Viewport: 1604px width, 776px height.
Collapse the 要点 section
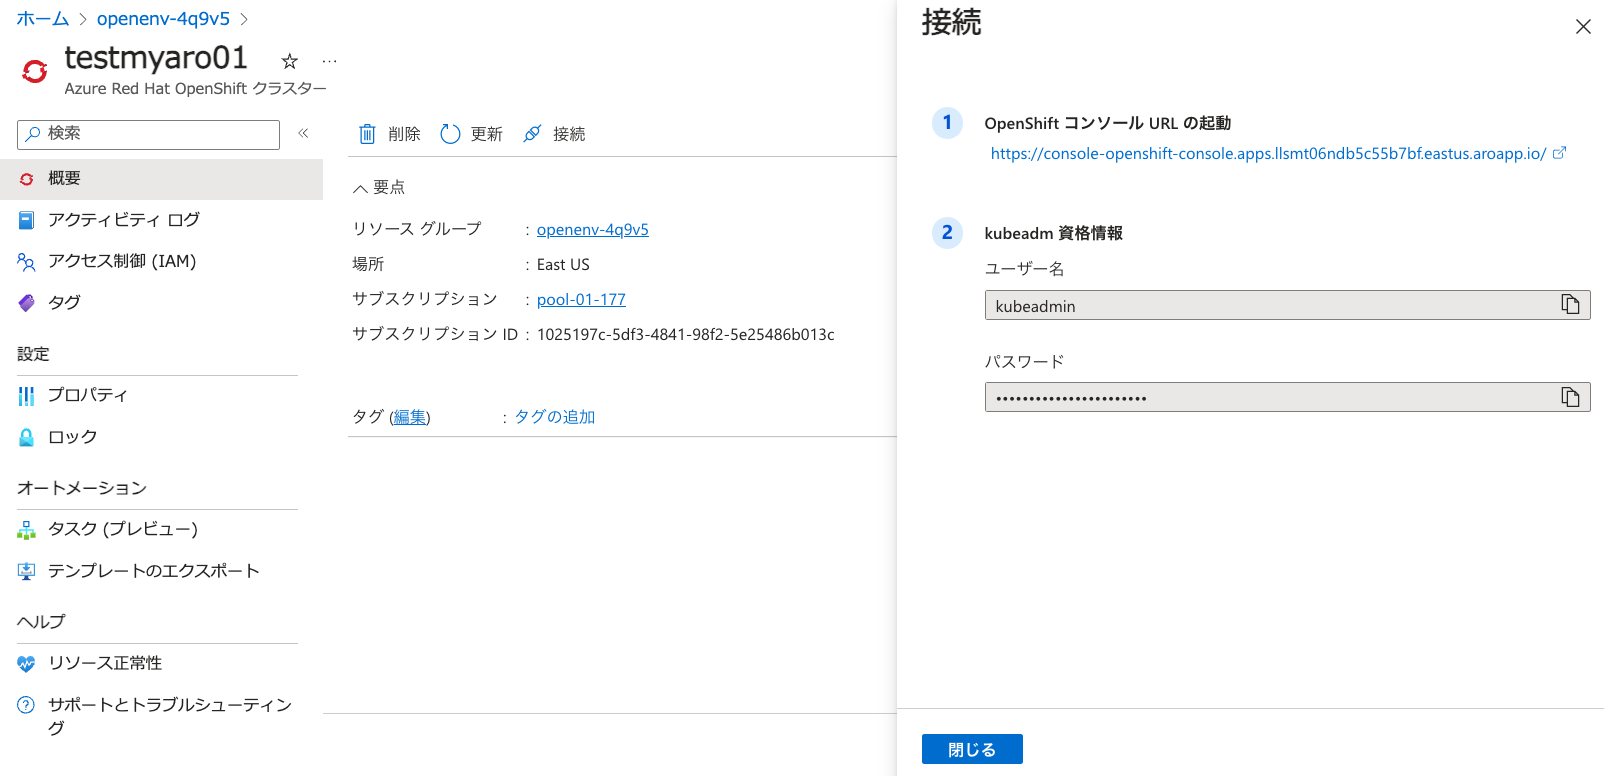click(x=379, y=187)
